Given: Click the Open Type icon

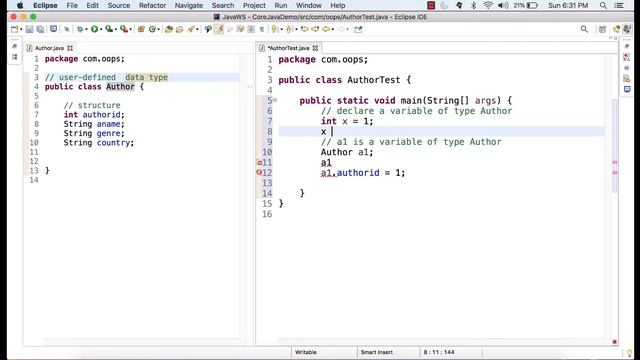Looking at the screenshot, I should click(x=169, y=29).
